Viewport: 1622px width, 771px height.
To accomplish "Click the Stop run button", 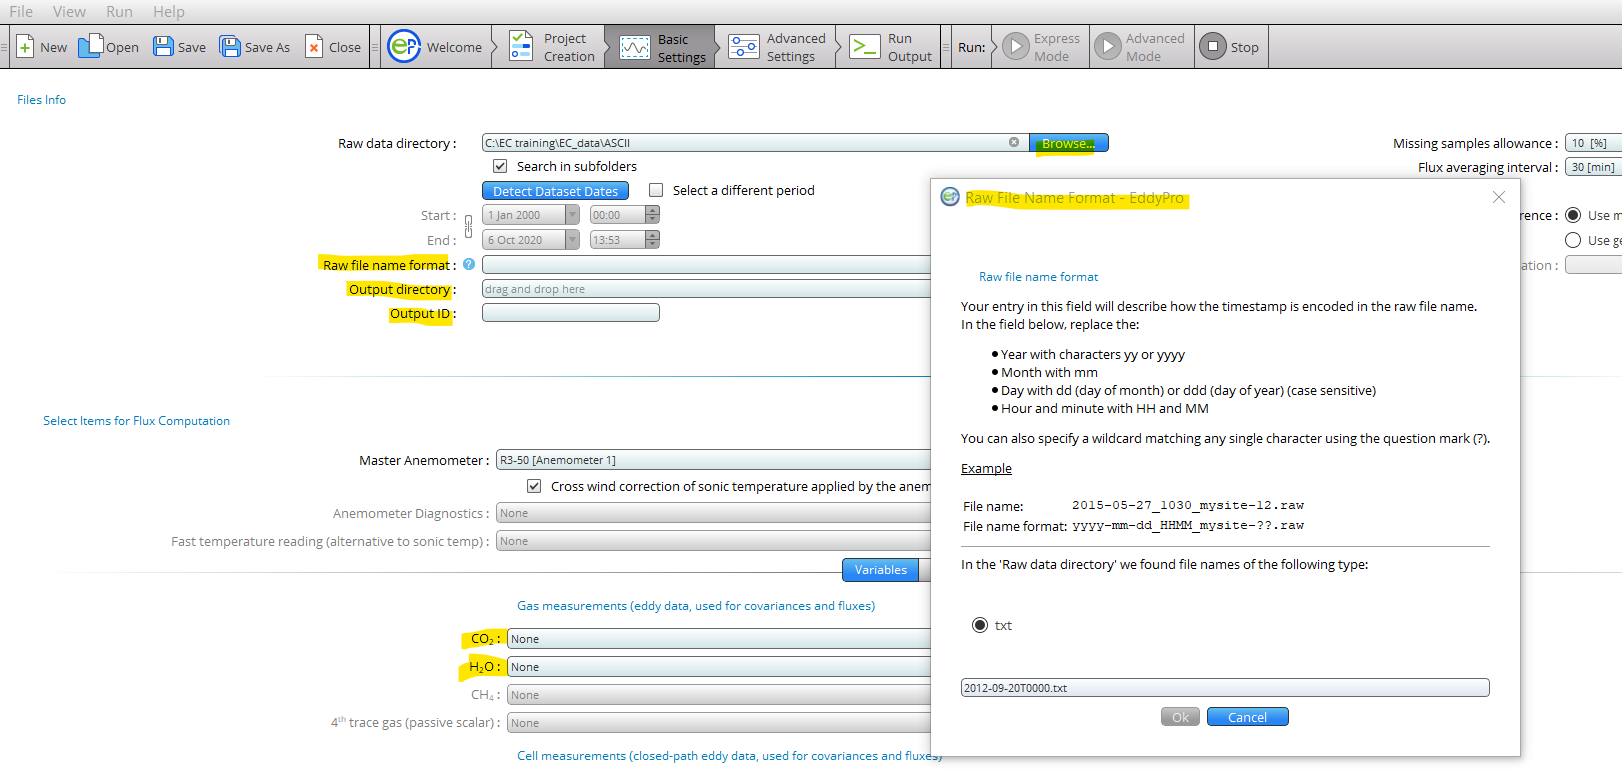I will (x=1230, y=47).
